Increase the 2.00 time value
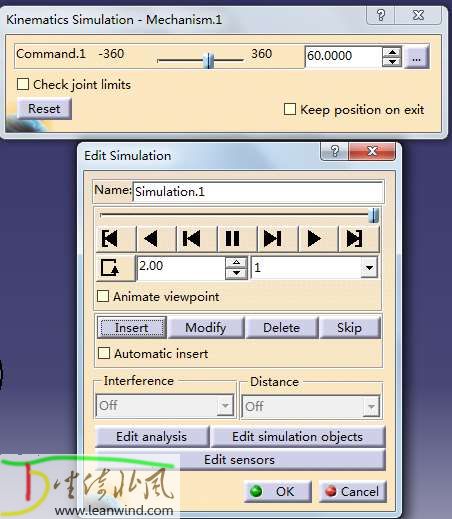 pyautogui.click(x=236, y=263)
